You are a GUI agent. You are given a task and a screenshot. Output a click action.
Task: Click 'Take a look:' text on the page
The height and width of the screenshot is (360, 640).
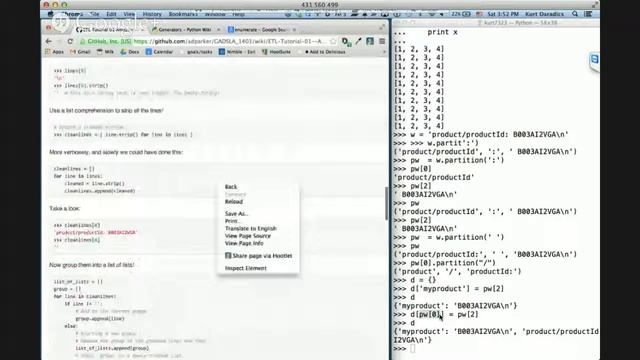[64, 209]
